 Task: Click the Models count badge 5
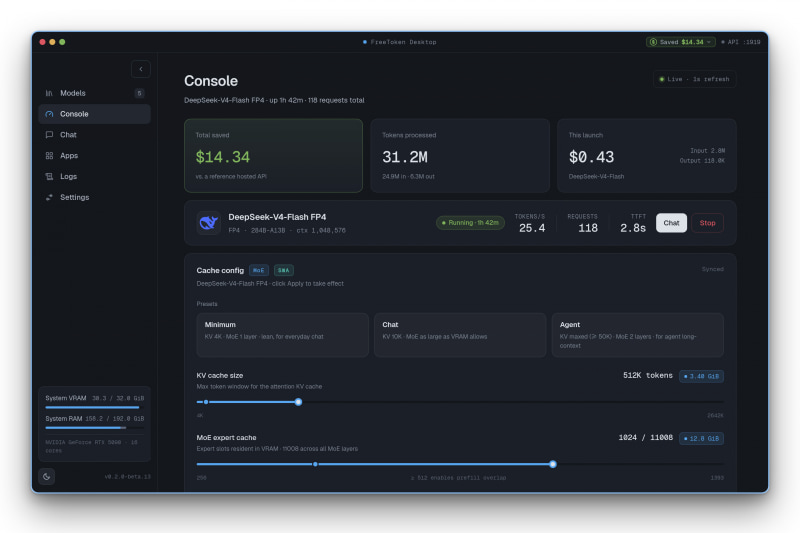point(139,93)
